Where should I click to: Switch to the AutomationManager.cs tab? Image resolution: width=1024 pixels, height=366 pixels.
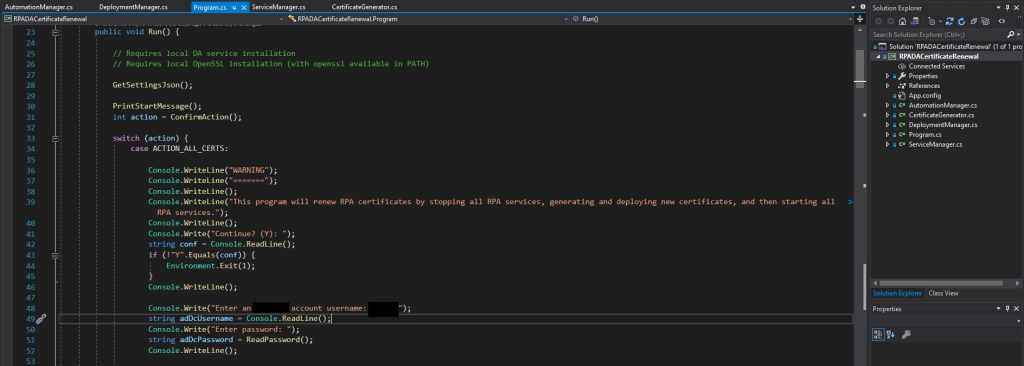pos(39,7)
